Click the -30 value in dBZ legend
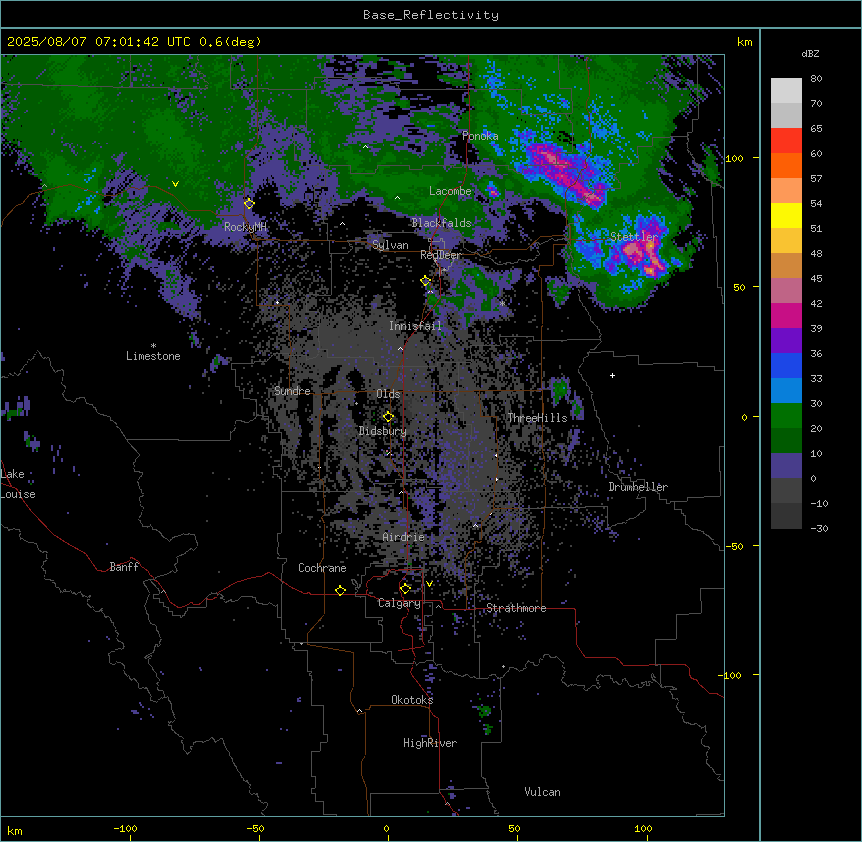 click(x=819, y=529)
